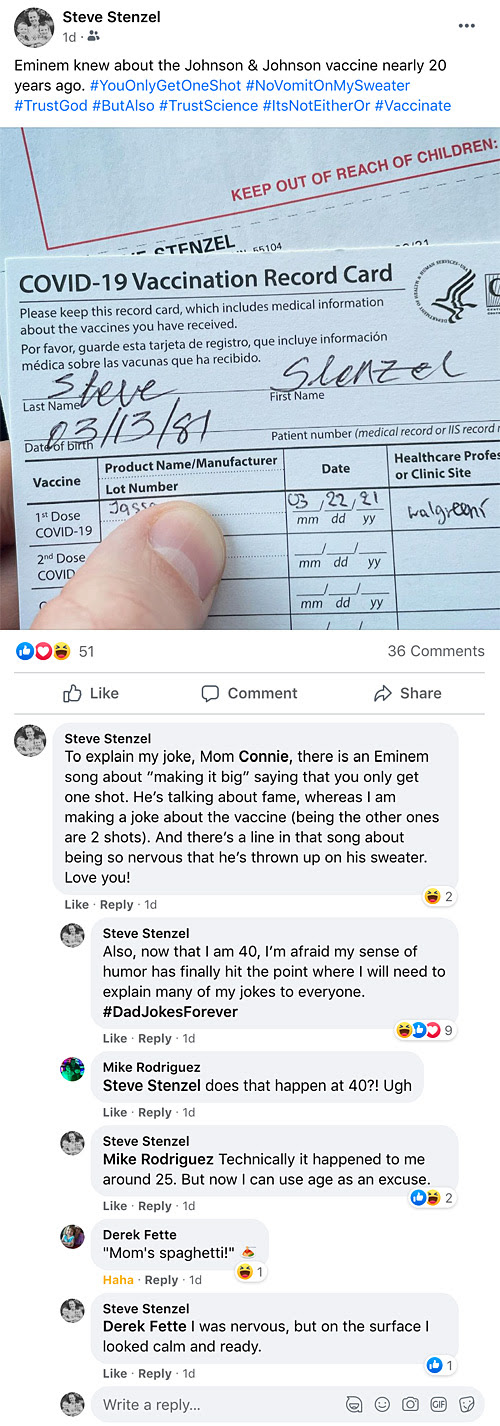500x1426 pixels.
Task: Share the post using Share button
Action: tap(407, 693)
